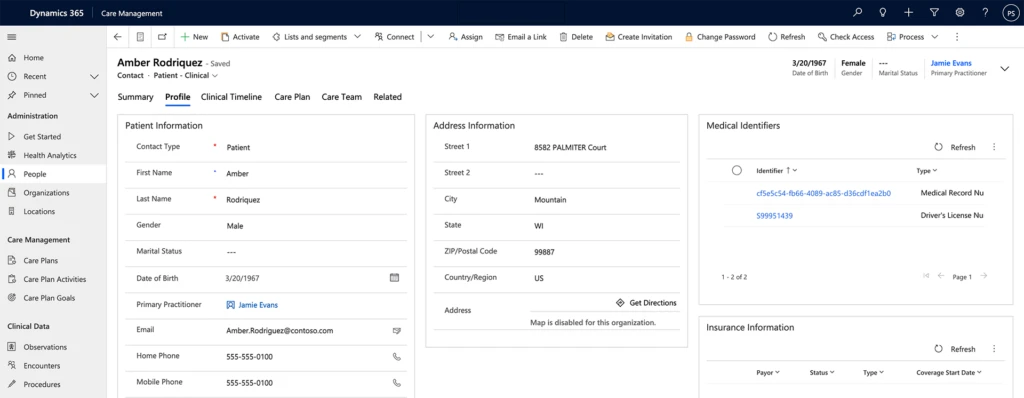The image size is (1024, 398).
Task: Open the search icon in top bar
Action: [857, 12]
